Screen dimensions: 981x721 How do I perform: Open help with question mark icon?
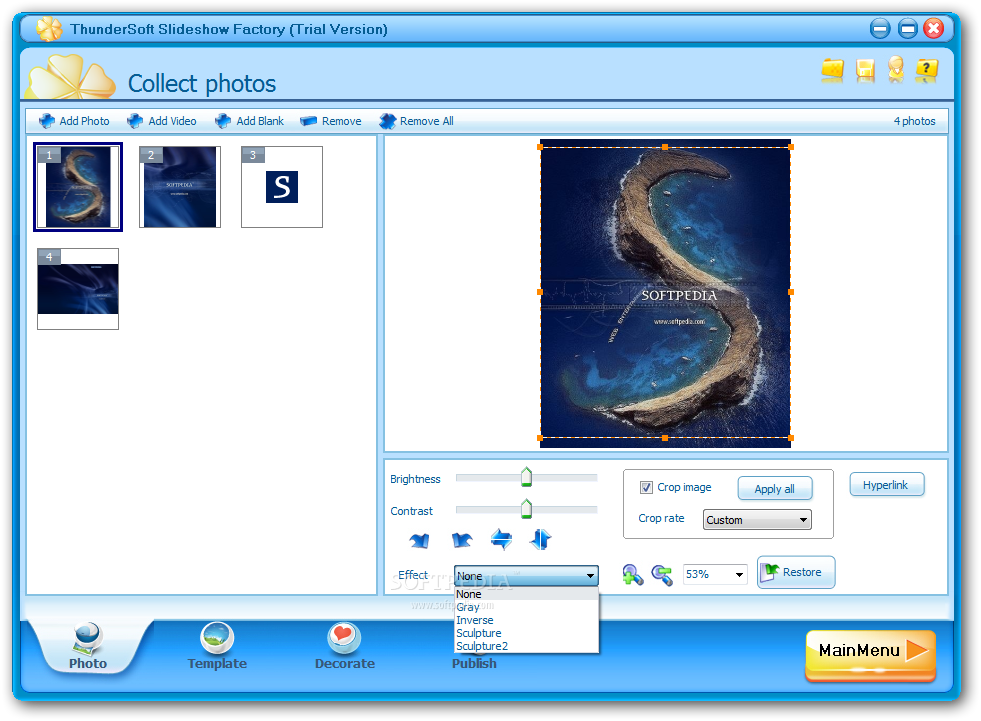[927, 69]
